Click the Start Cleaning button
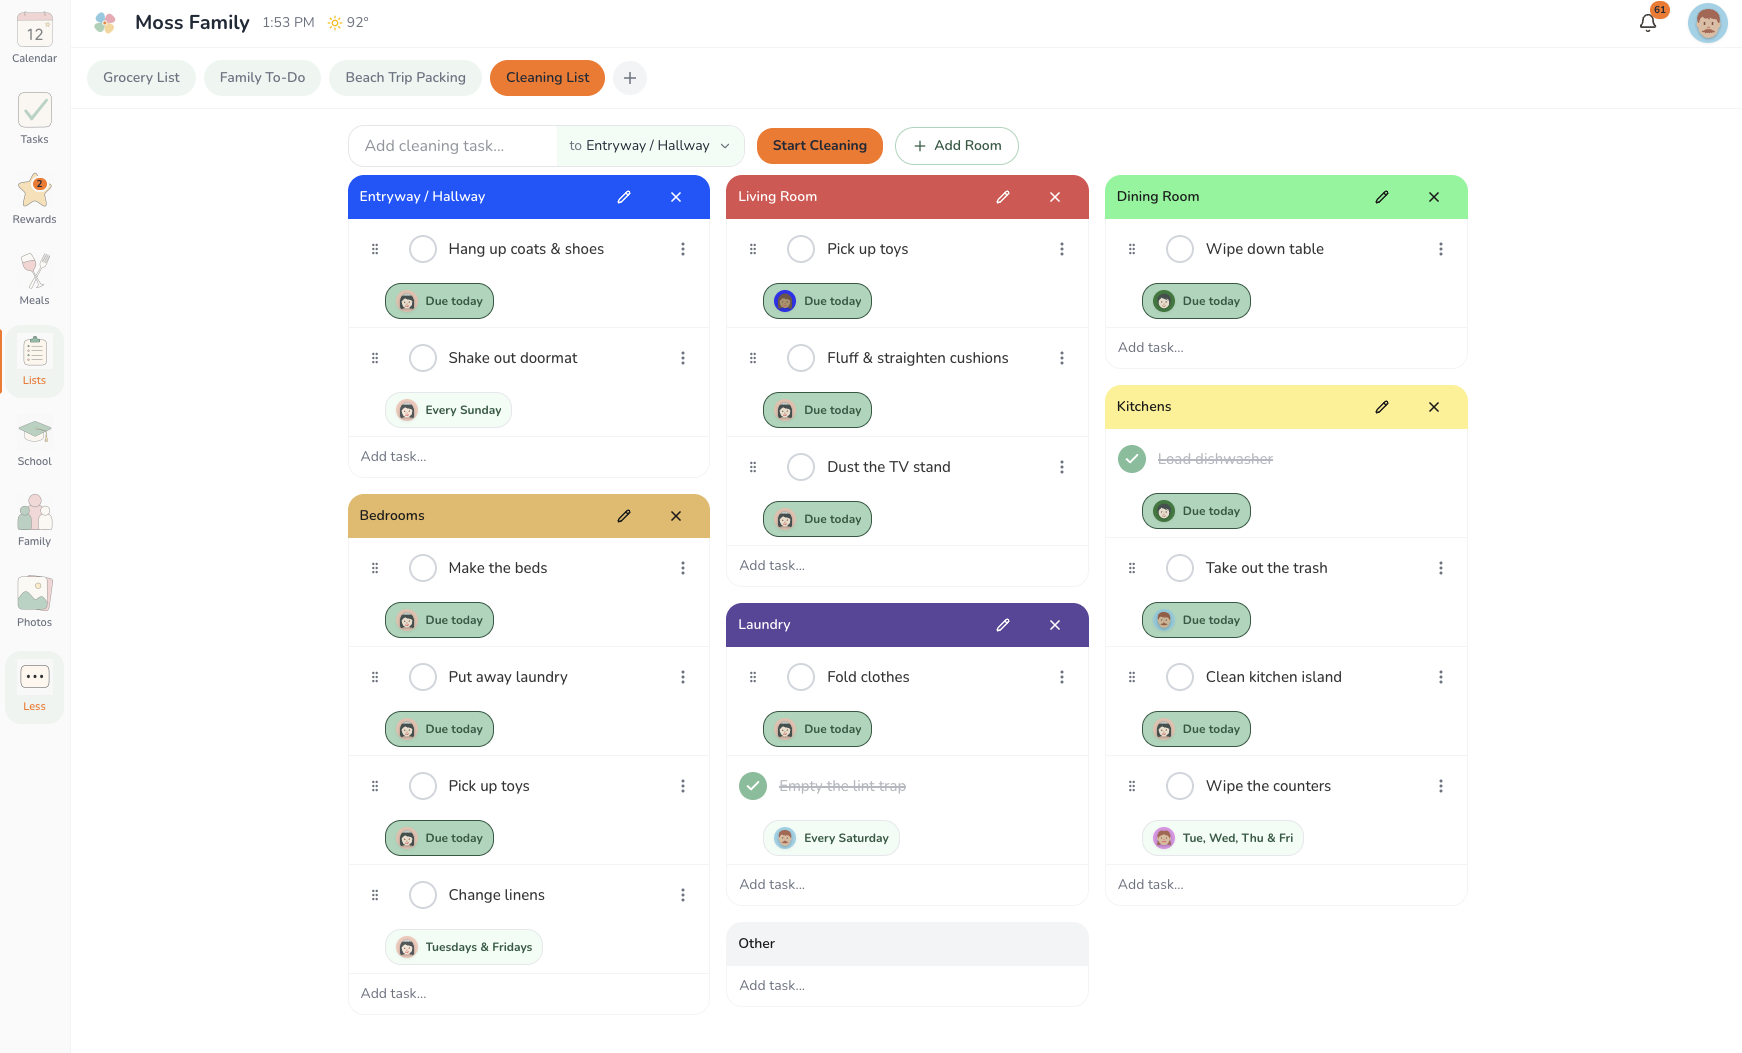Image resolution: width=1742 pixels, height=1053 pixels. (x=819, y=146)
